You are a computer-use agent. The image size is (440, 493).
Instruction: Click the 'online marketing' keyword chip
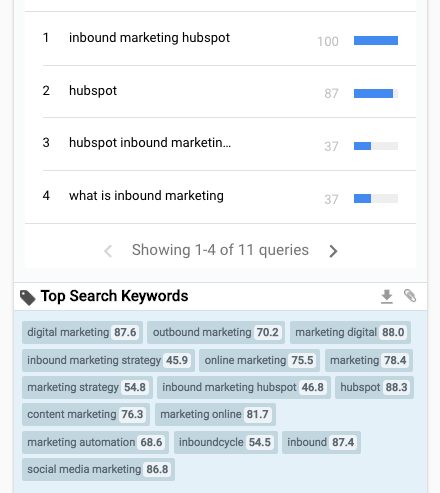pos(259,360)
